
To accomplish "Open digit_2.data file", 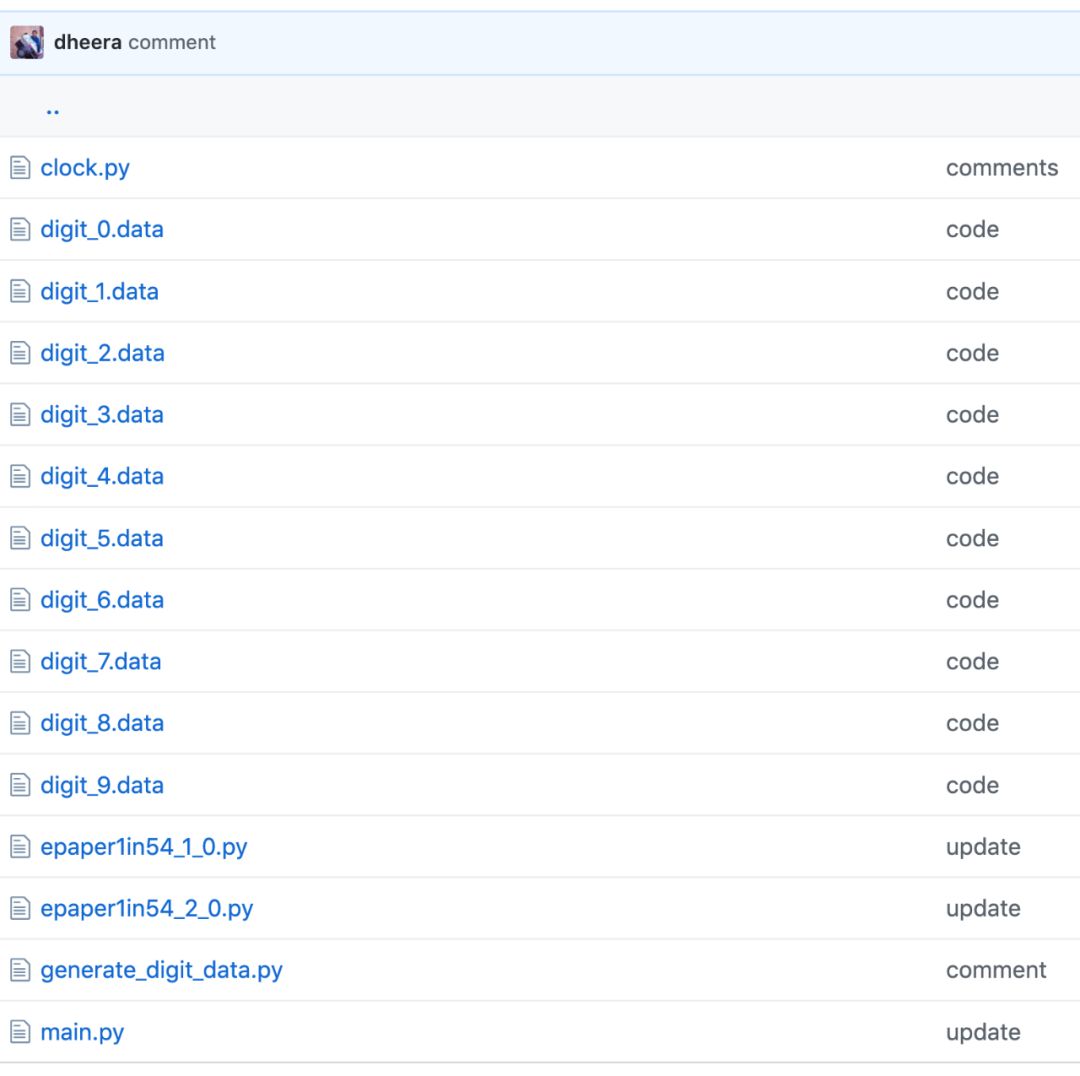I will click(103, 353).
